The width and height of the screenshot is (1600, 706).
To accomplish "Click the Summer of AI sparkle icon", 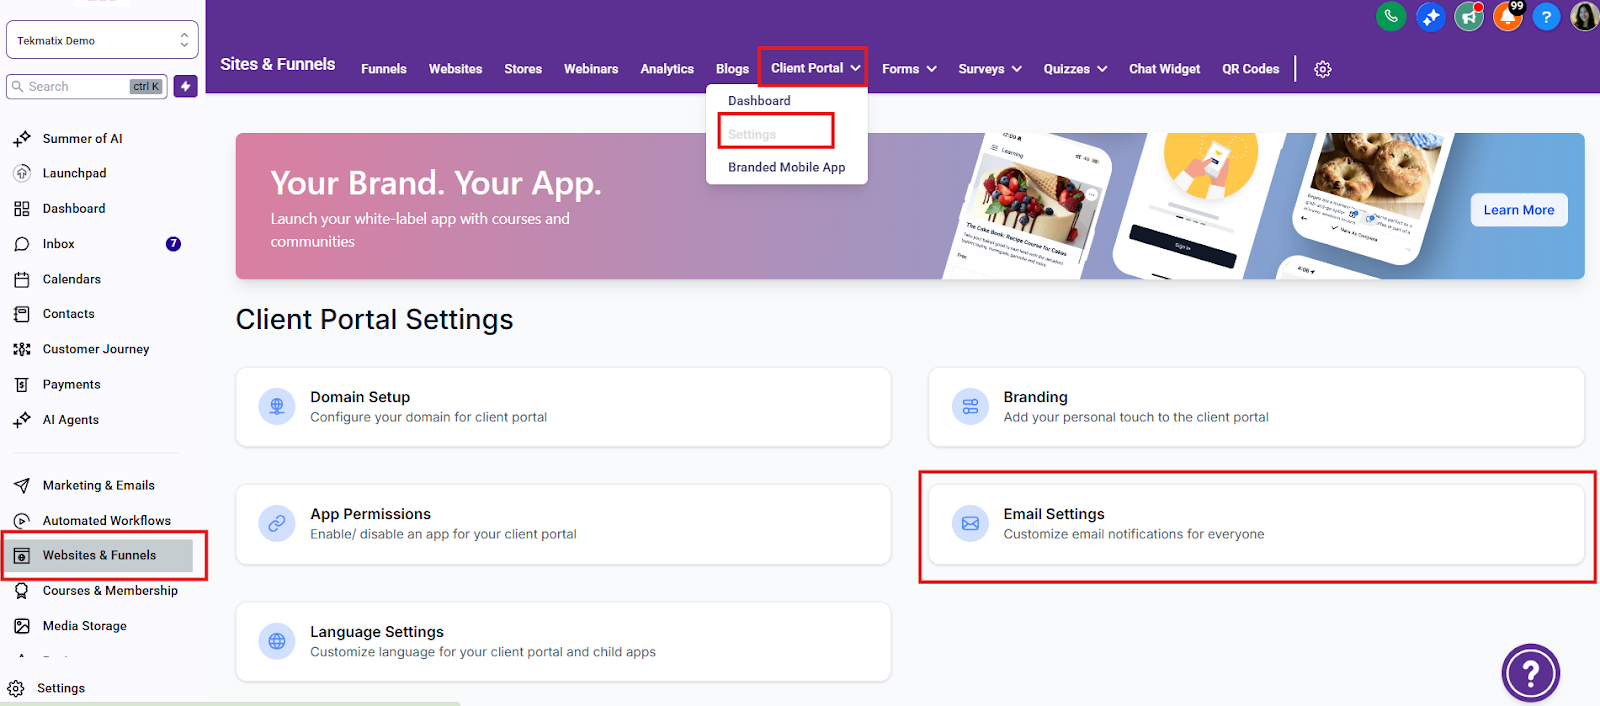I will coord(22,139).
